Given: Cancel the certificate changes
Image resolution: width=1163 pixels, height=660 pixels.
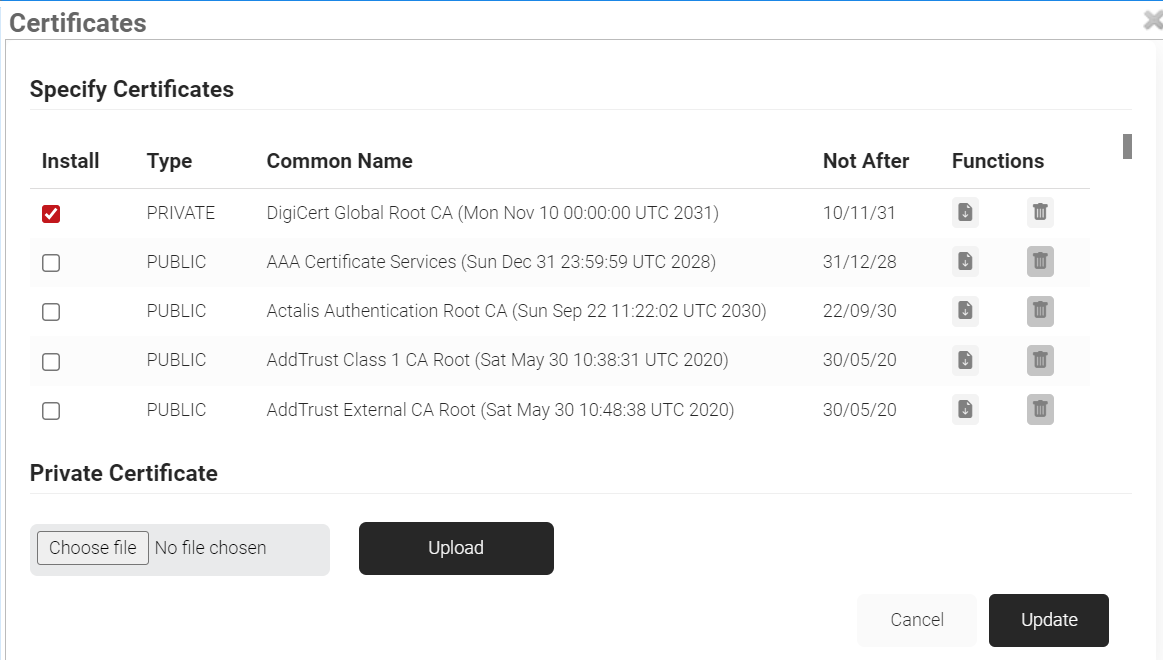Looking at the screenshot, I should (x=916, y=620).
